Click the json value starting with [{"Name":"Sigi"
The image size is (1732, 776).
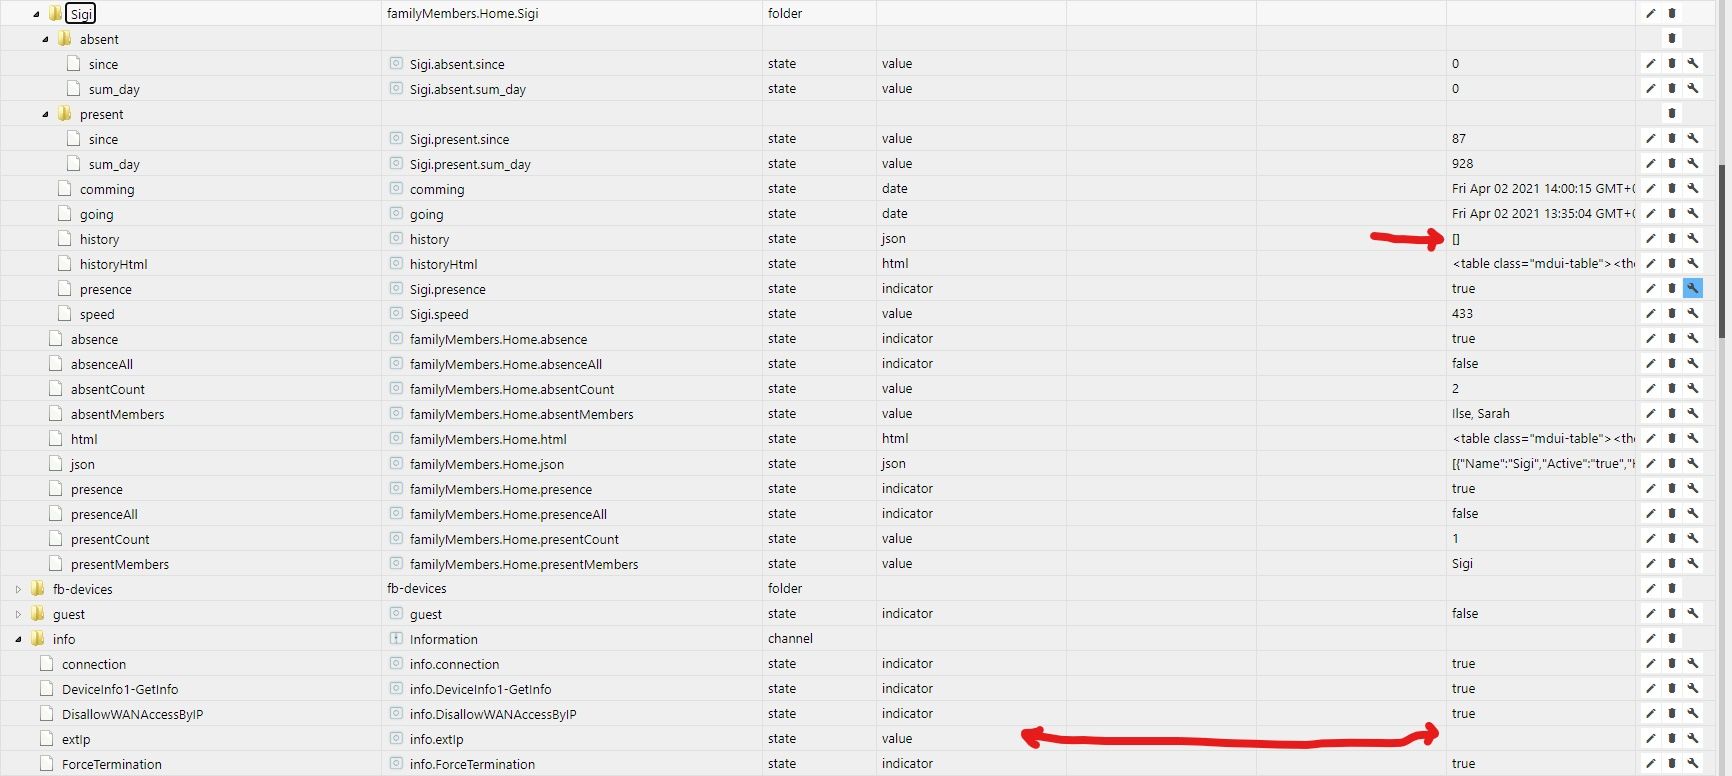1543,464
